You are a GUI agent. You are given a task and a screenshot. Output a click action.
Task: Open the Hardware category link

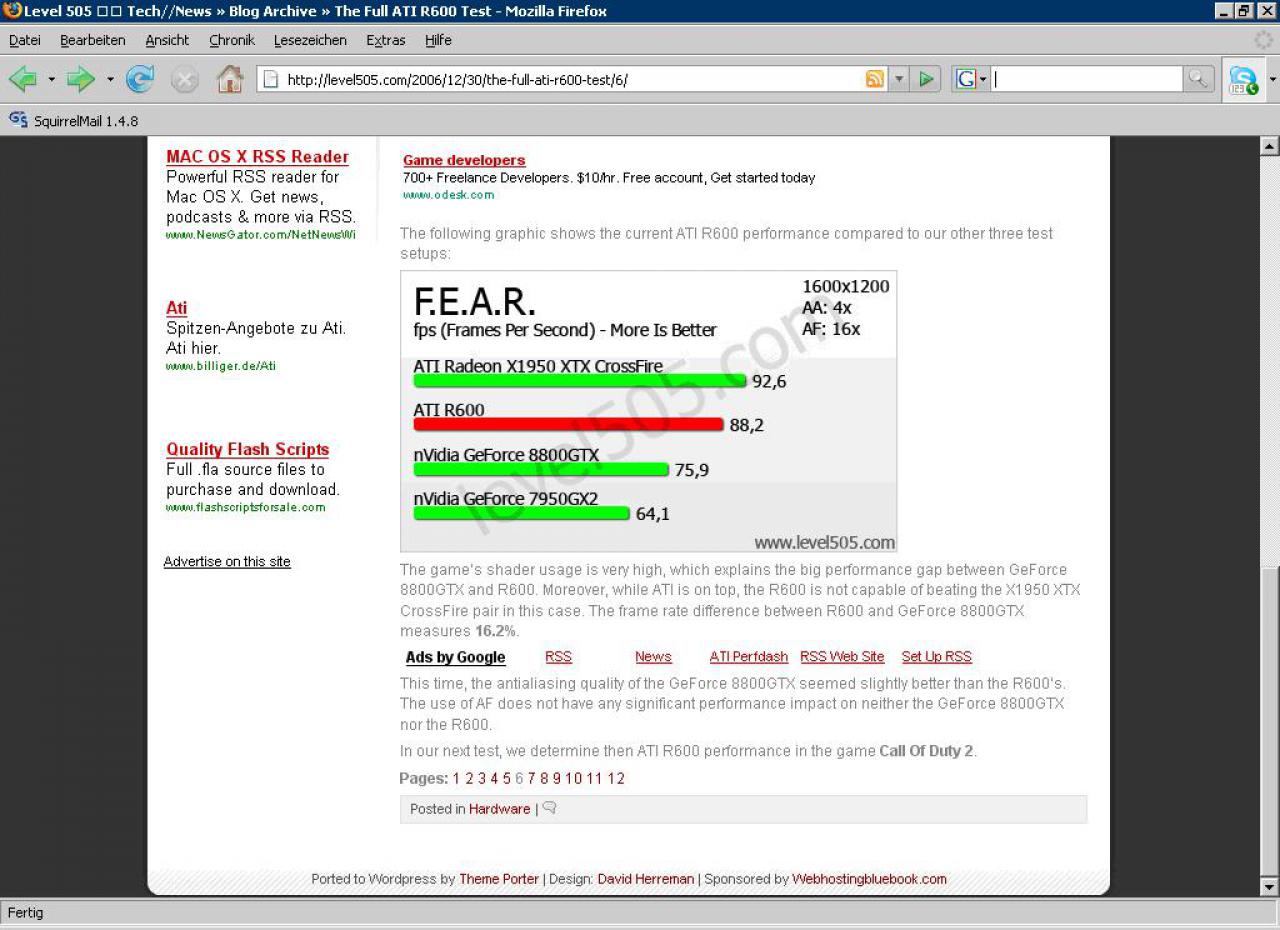(x=500, y=809)
